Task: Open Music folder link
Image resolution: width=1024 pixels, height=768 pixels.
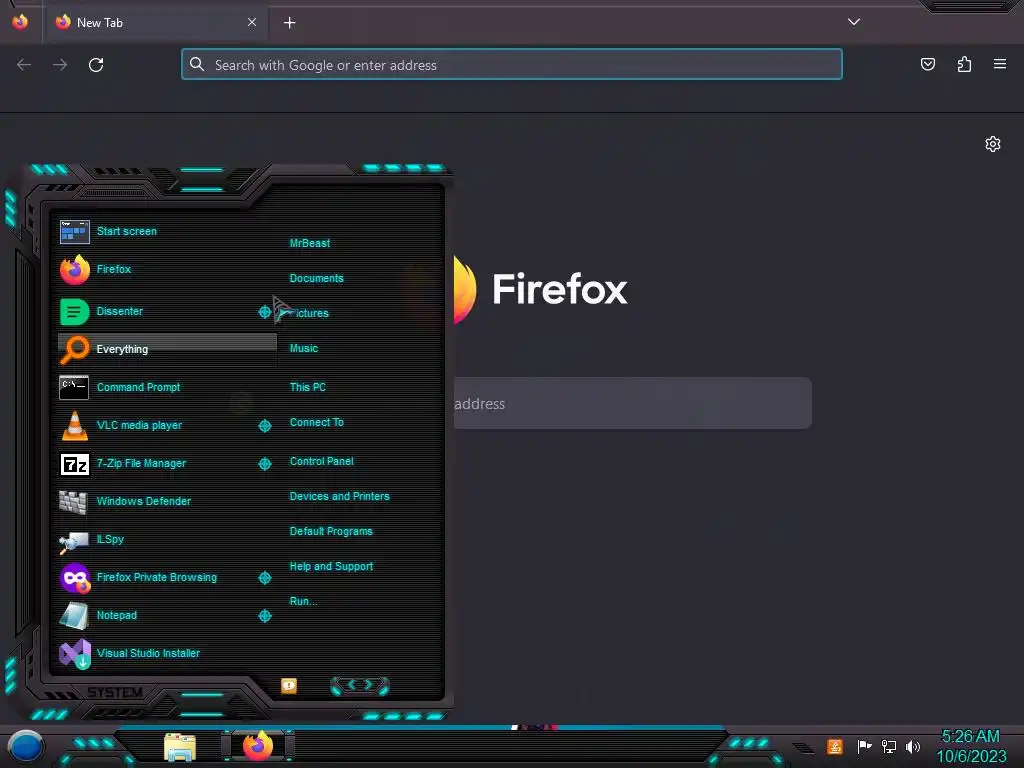Action: pyautogui.click(x=304, y=349)
